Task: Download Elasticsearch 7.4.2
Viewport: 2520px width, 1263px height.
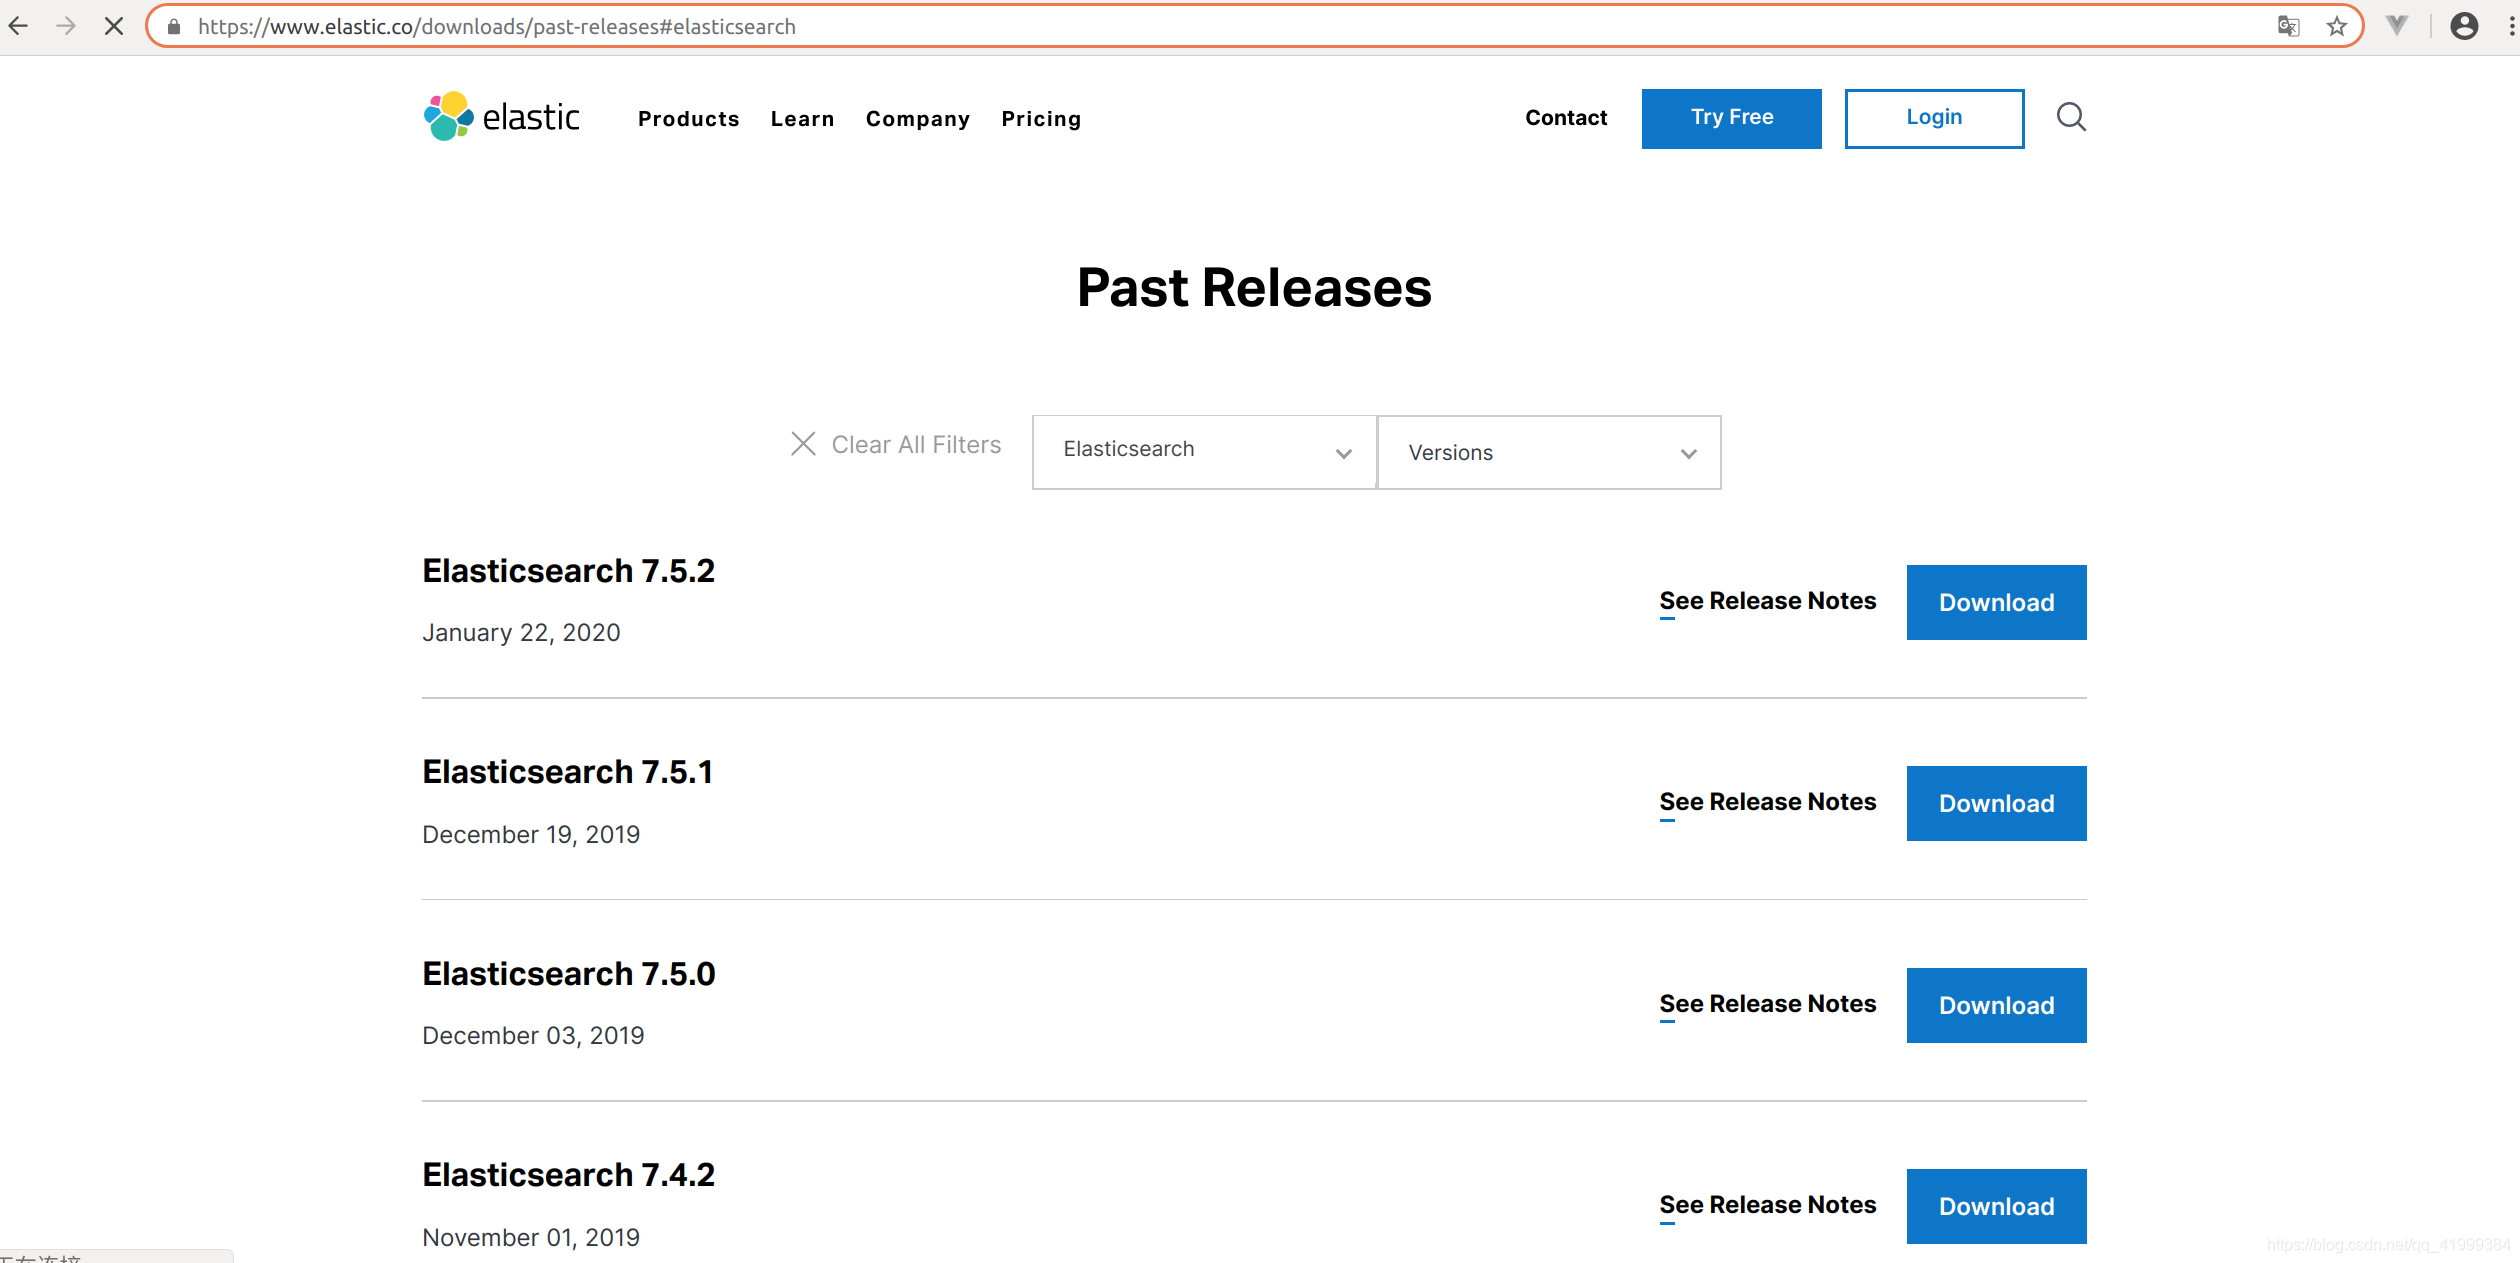Action: coord(1996,1206)
